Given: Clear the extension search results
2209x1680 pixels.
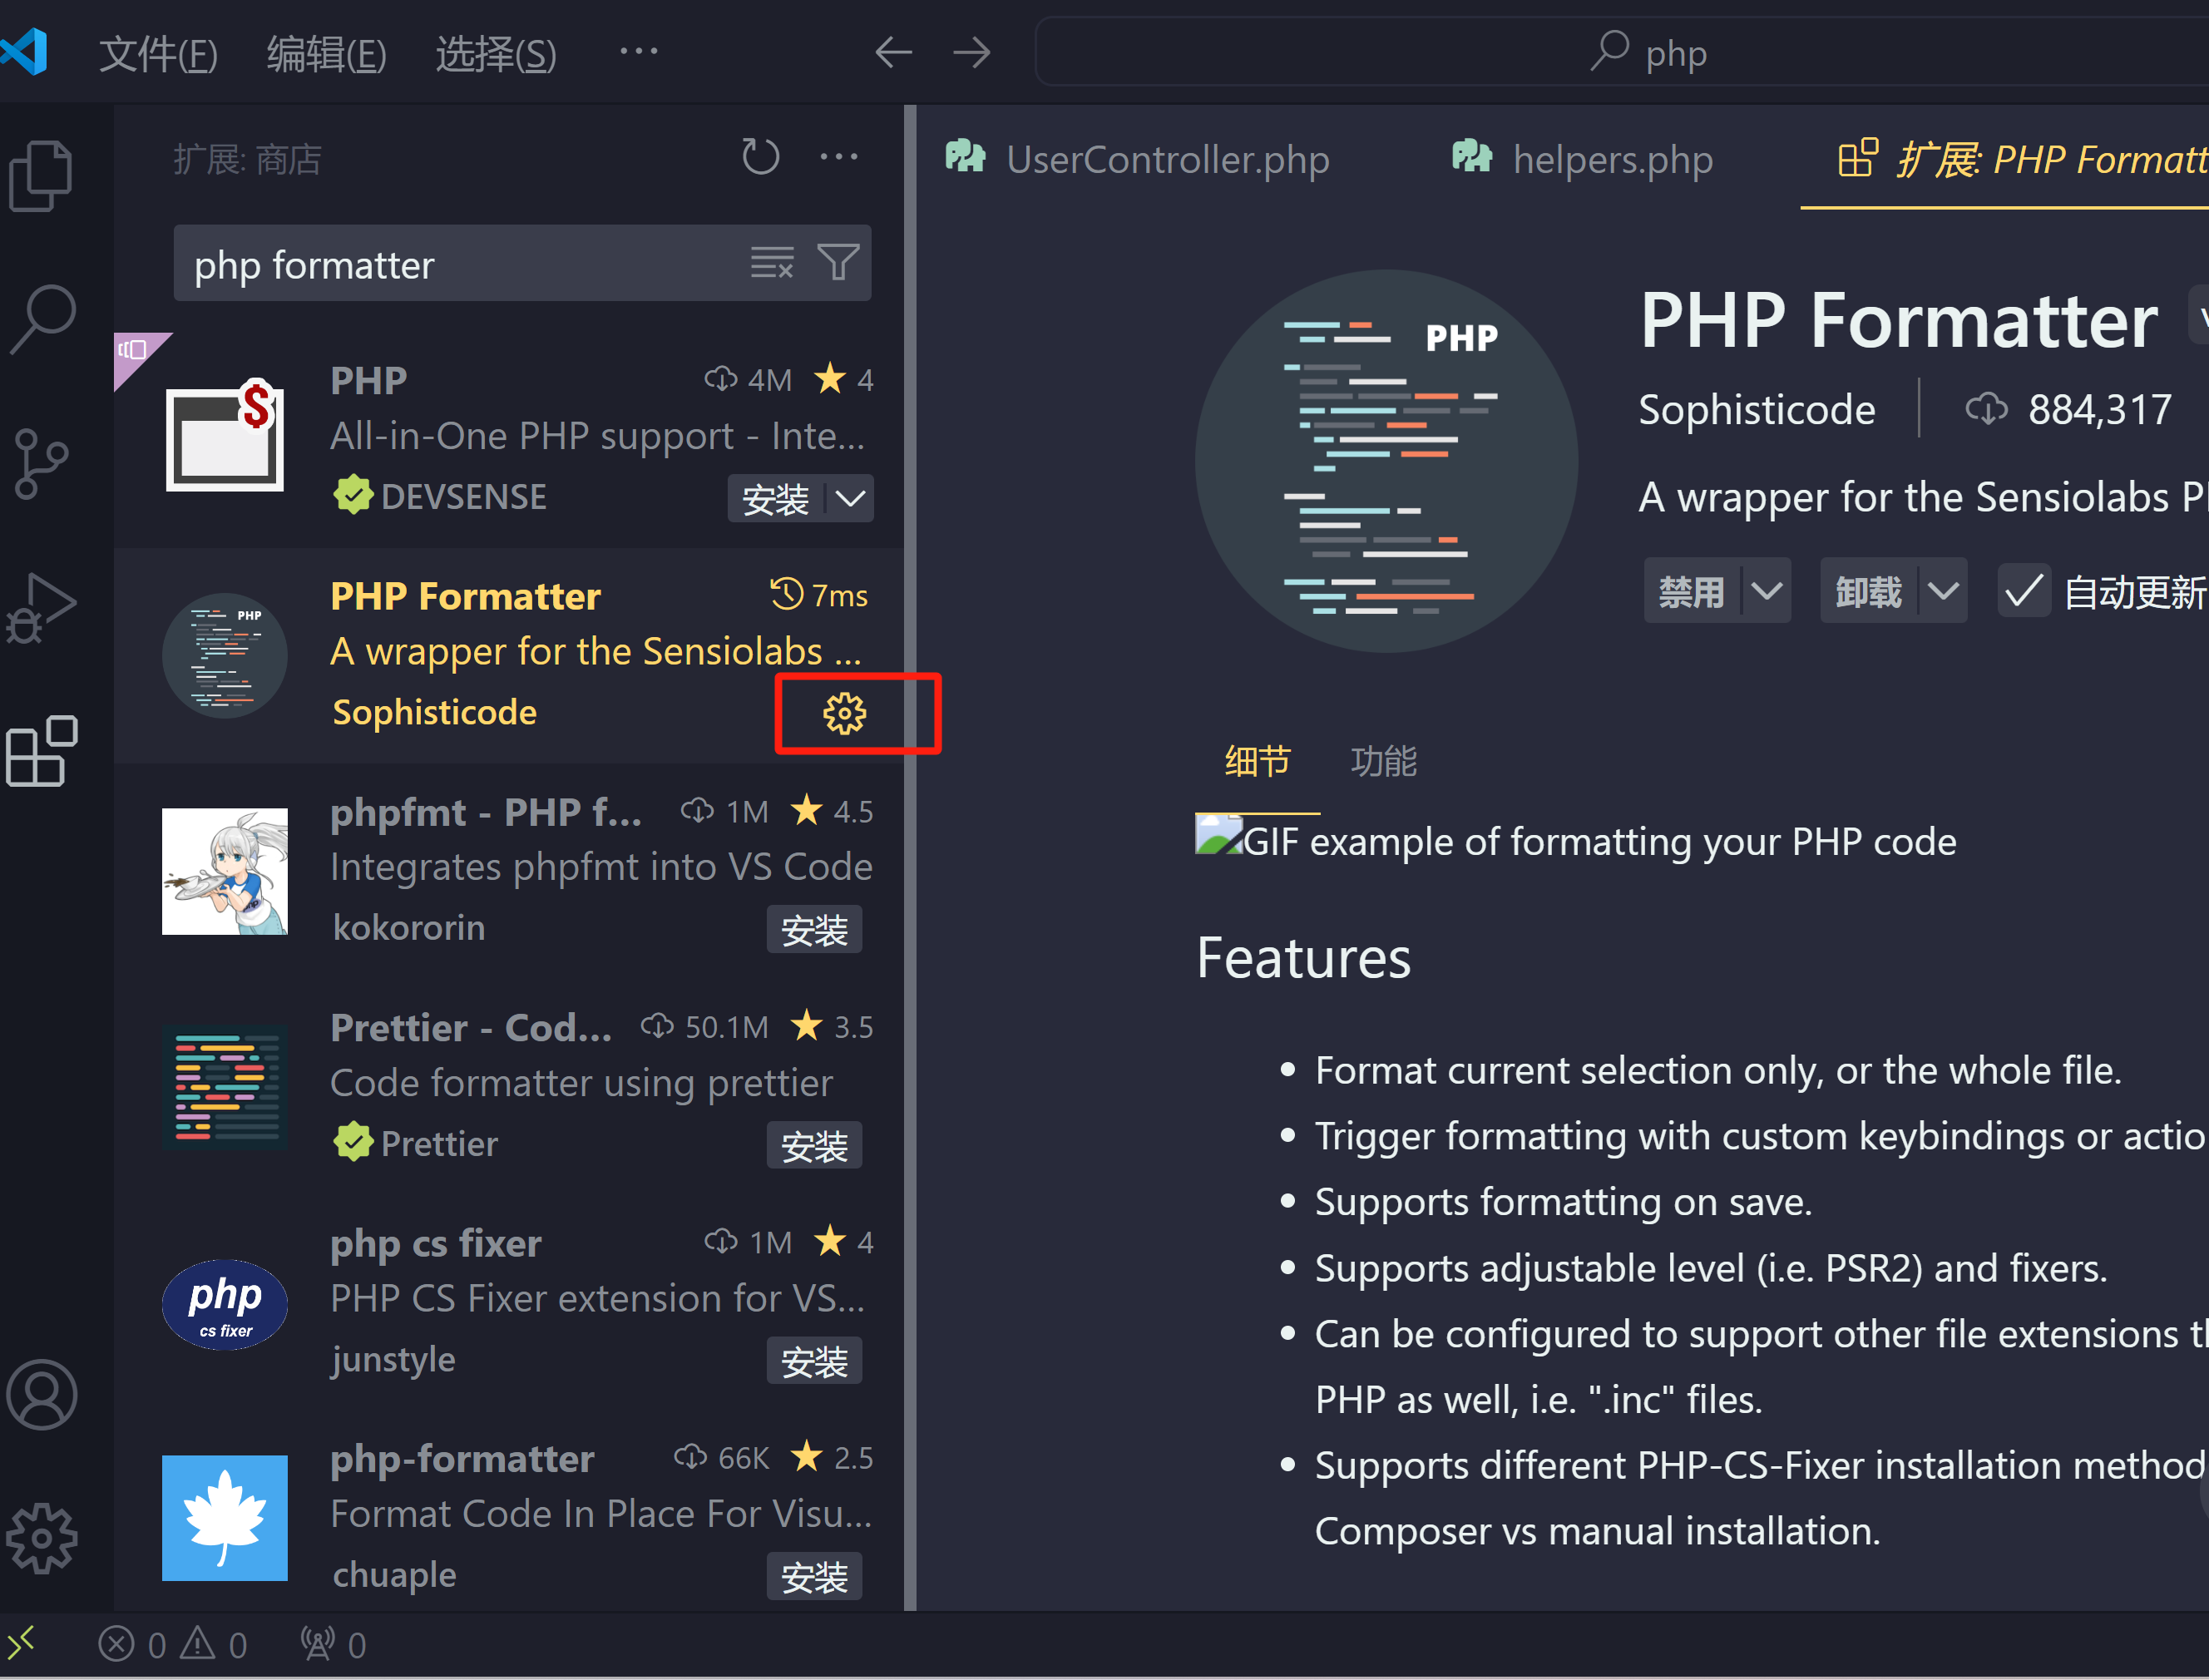Looking at the screenshot, I should pos(770,263).
